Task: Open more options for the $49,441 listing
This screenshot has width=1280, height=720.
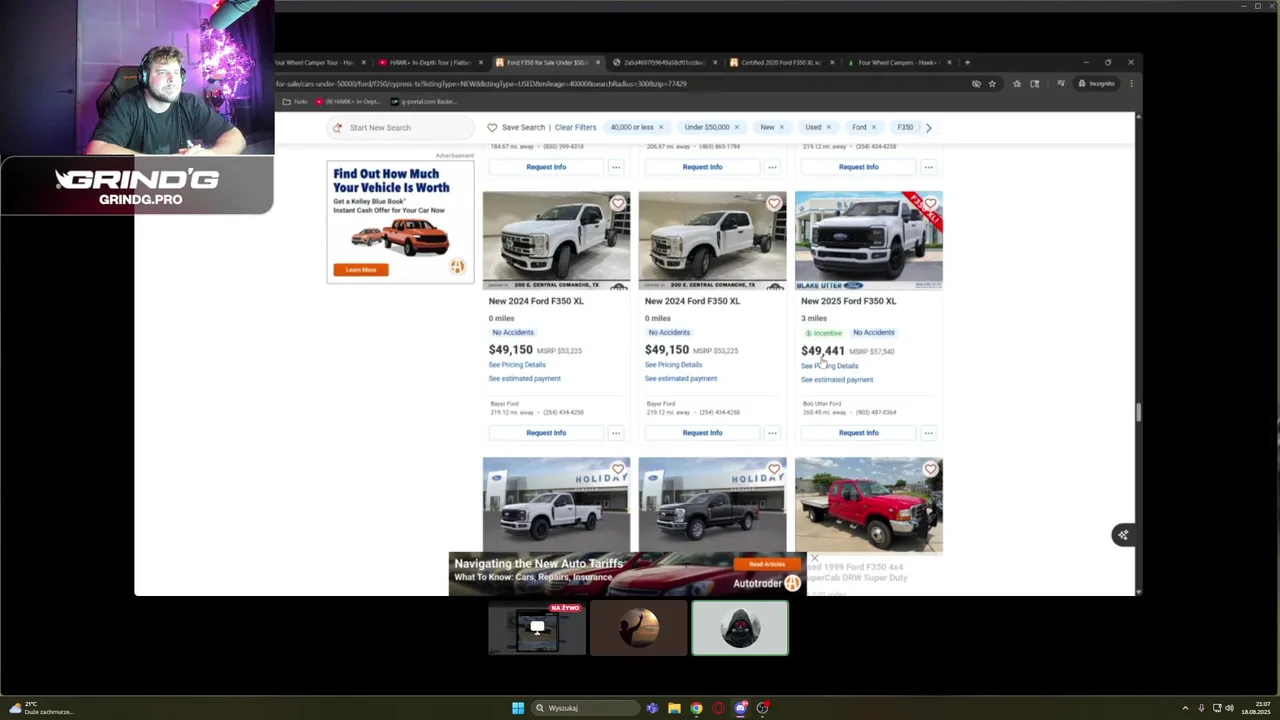Action: point(928,433)
